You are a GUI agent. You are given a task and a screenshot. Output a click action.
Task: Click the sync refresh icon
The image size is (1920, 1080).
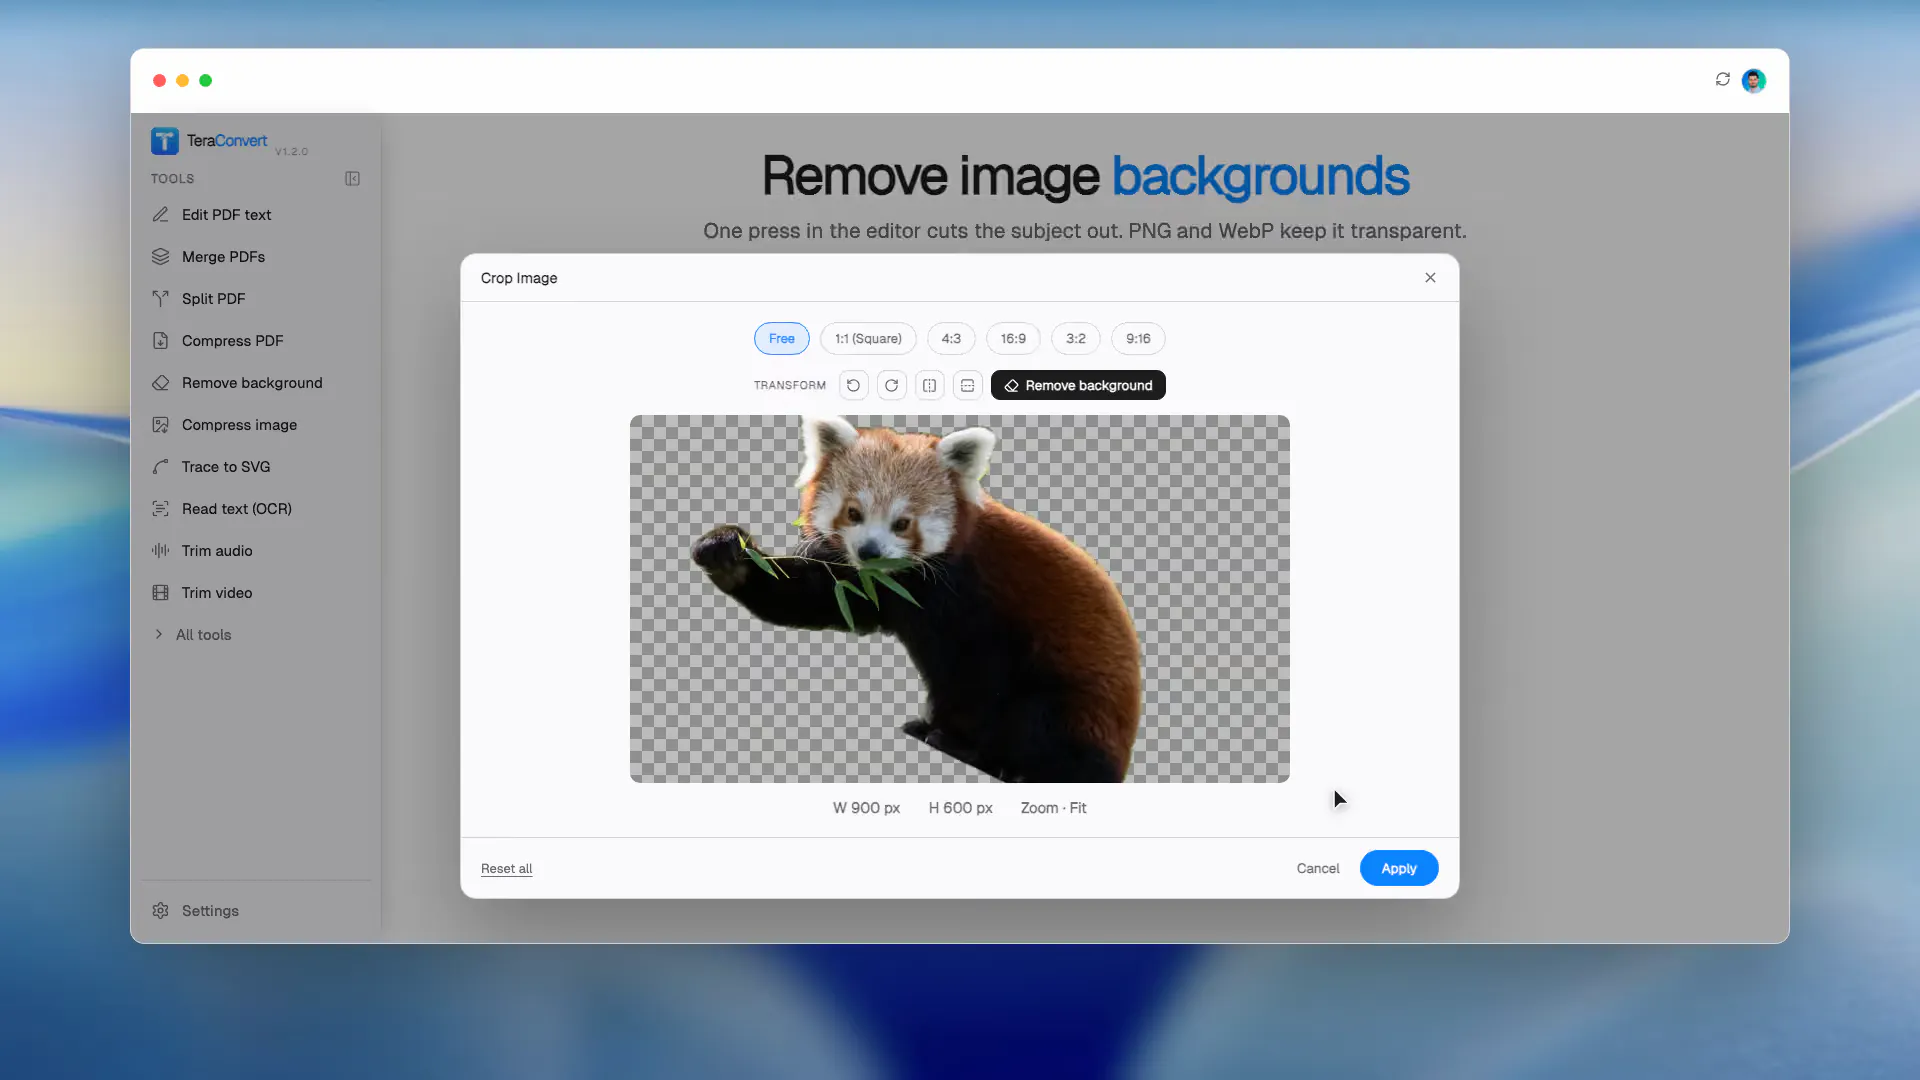coord(1722,79)
